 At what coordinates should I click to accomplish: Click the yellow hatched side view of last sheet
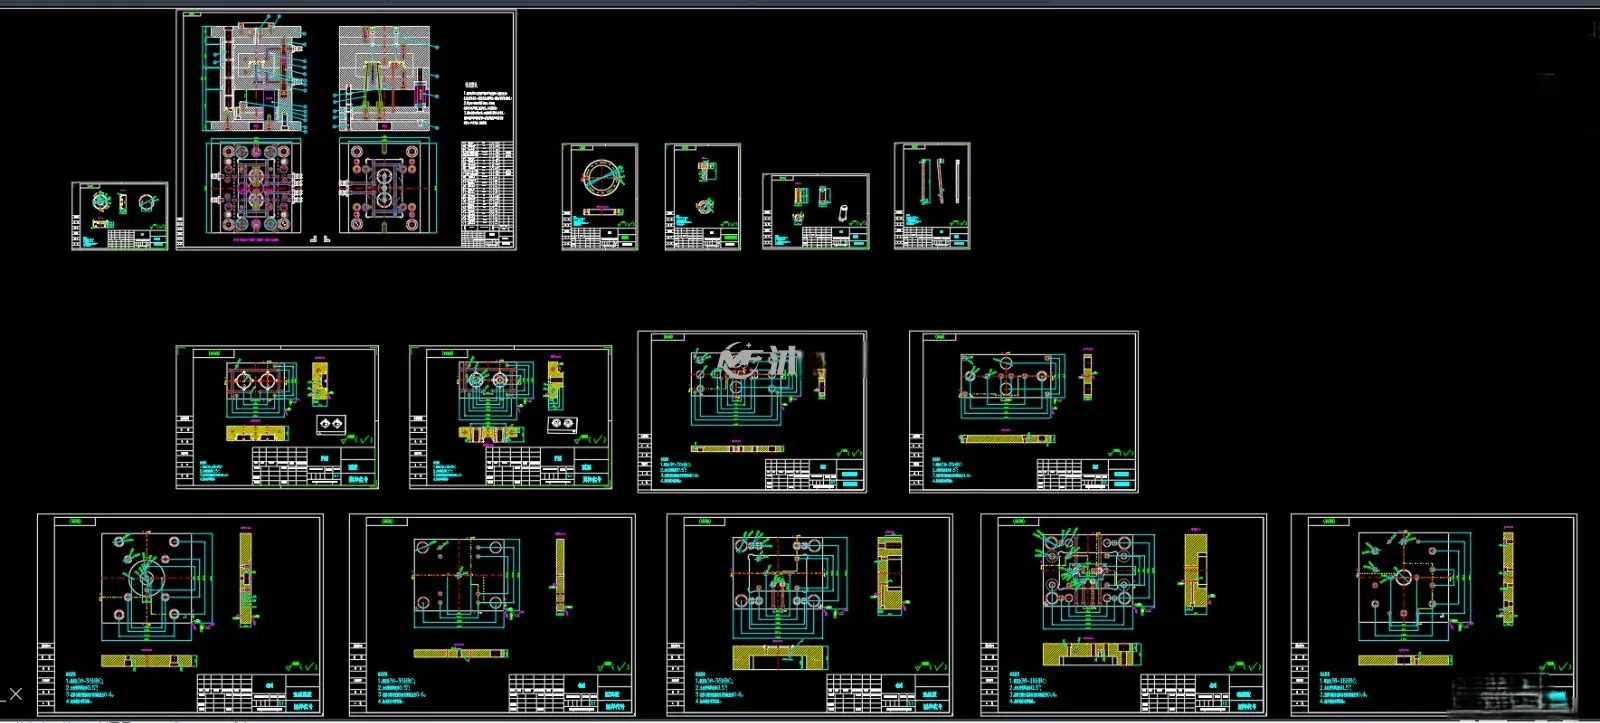(x=1507, y=579)
